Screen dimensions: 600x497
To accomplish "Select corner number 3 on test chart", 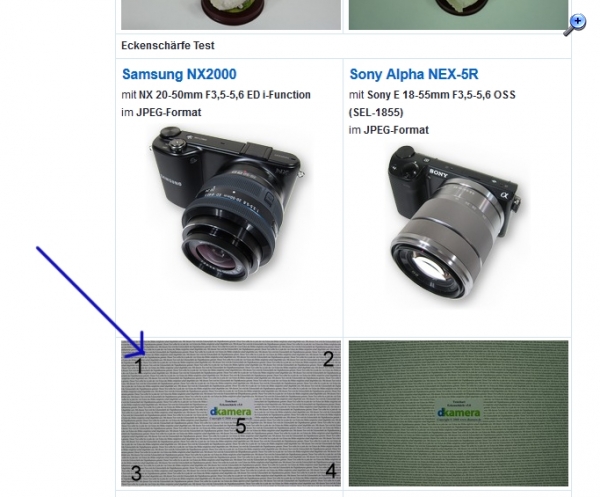I will pyautogui.click(x=136, y=473).
